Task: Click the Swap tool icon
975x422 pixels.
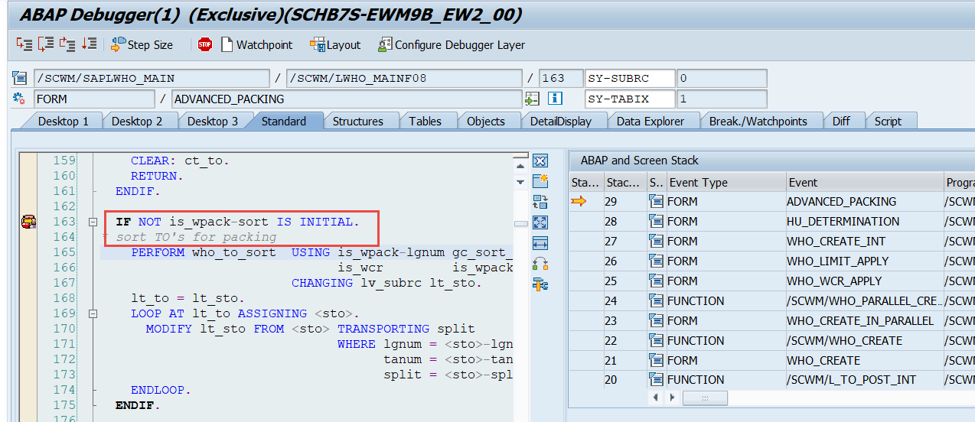Action: 540,264
